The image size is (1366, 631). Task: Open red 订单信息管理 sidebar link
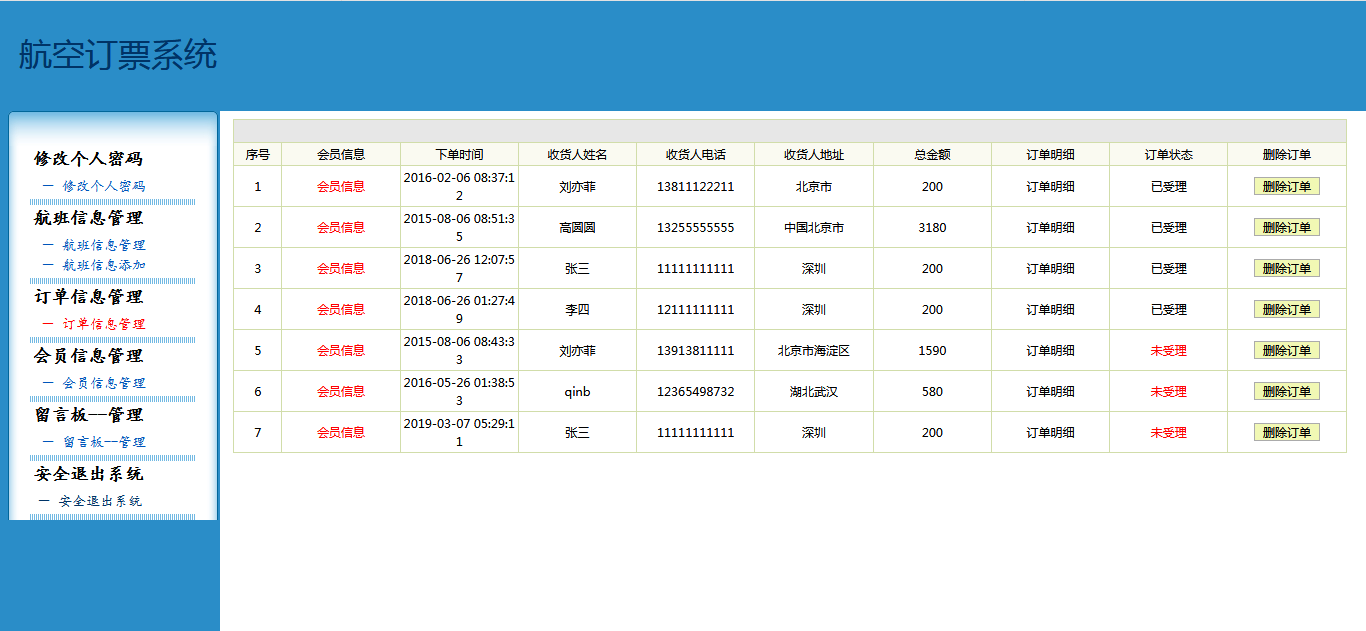[x=104, y=324]
